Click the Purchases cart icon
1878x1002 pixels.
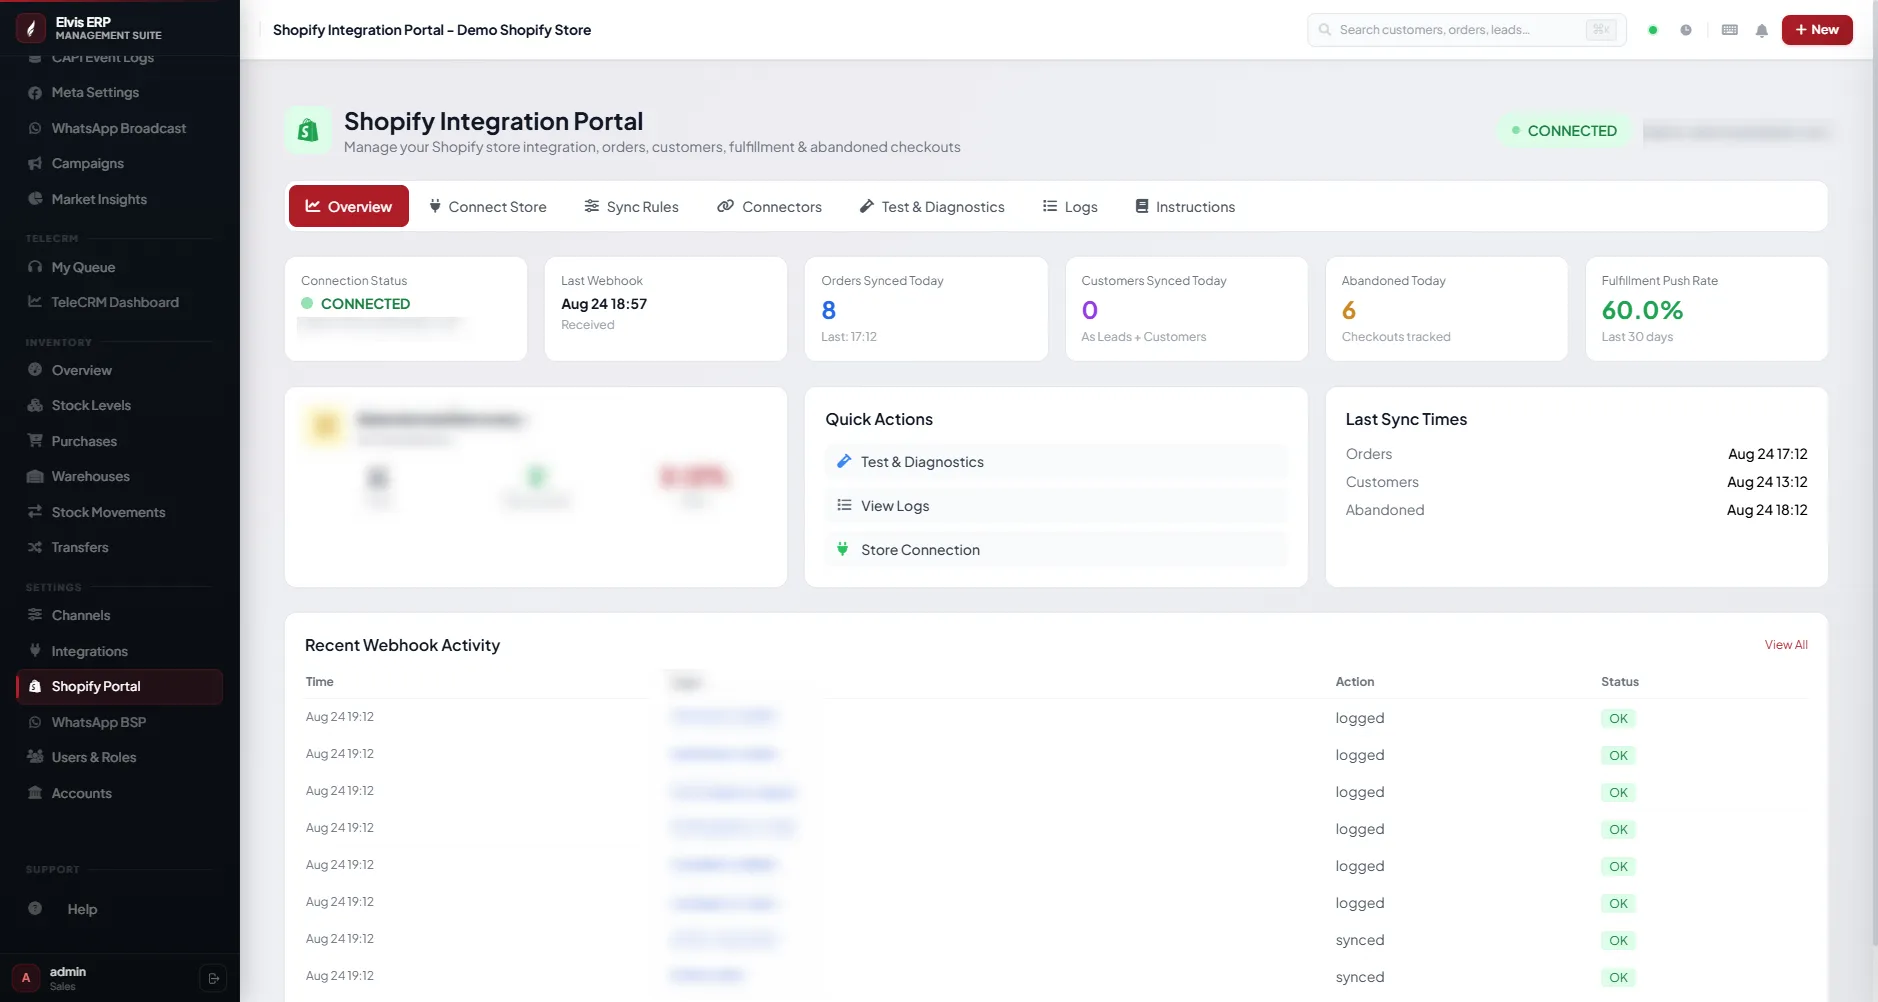35,441
